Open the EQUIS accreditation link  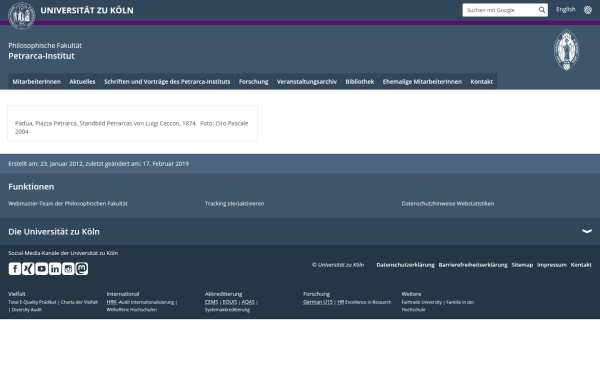[230, 302]
